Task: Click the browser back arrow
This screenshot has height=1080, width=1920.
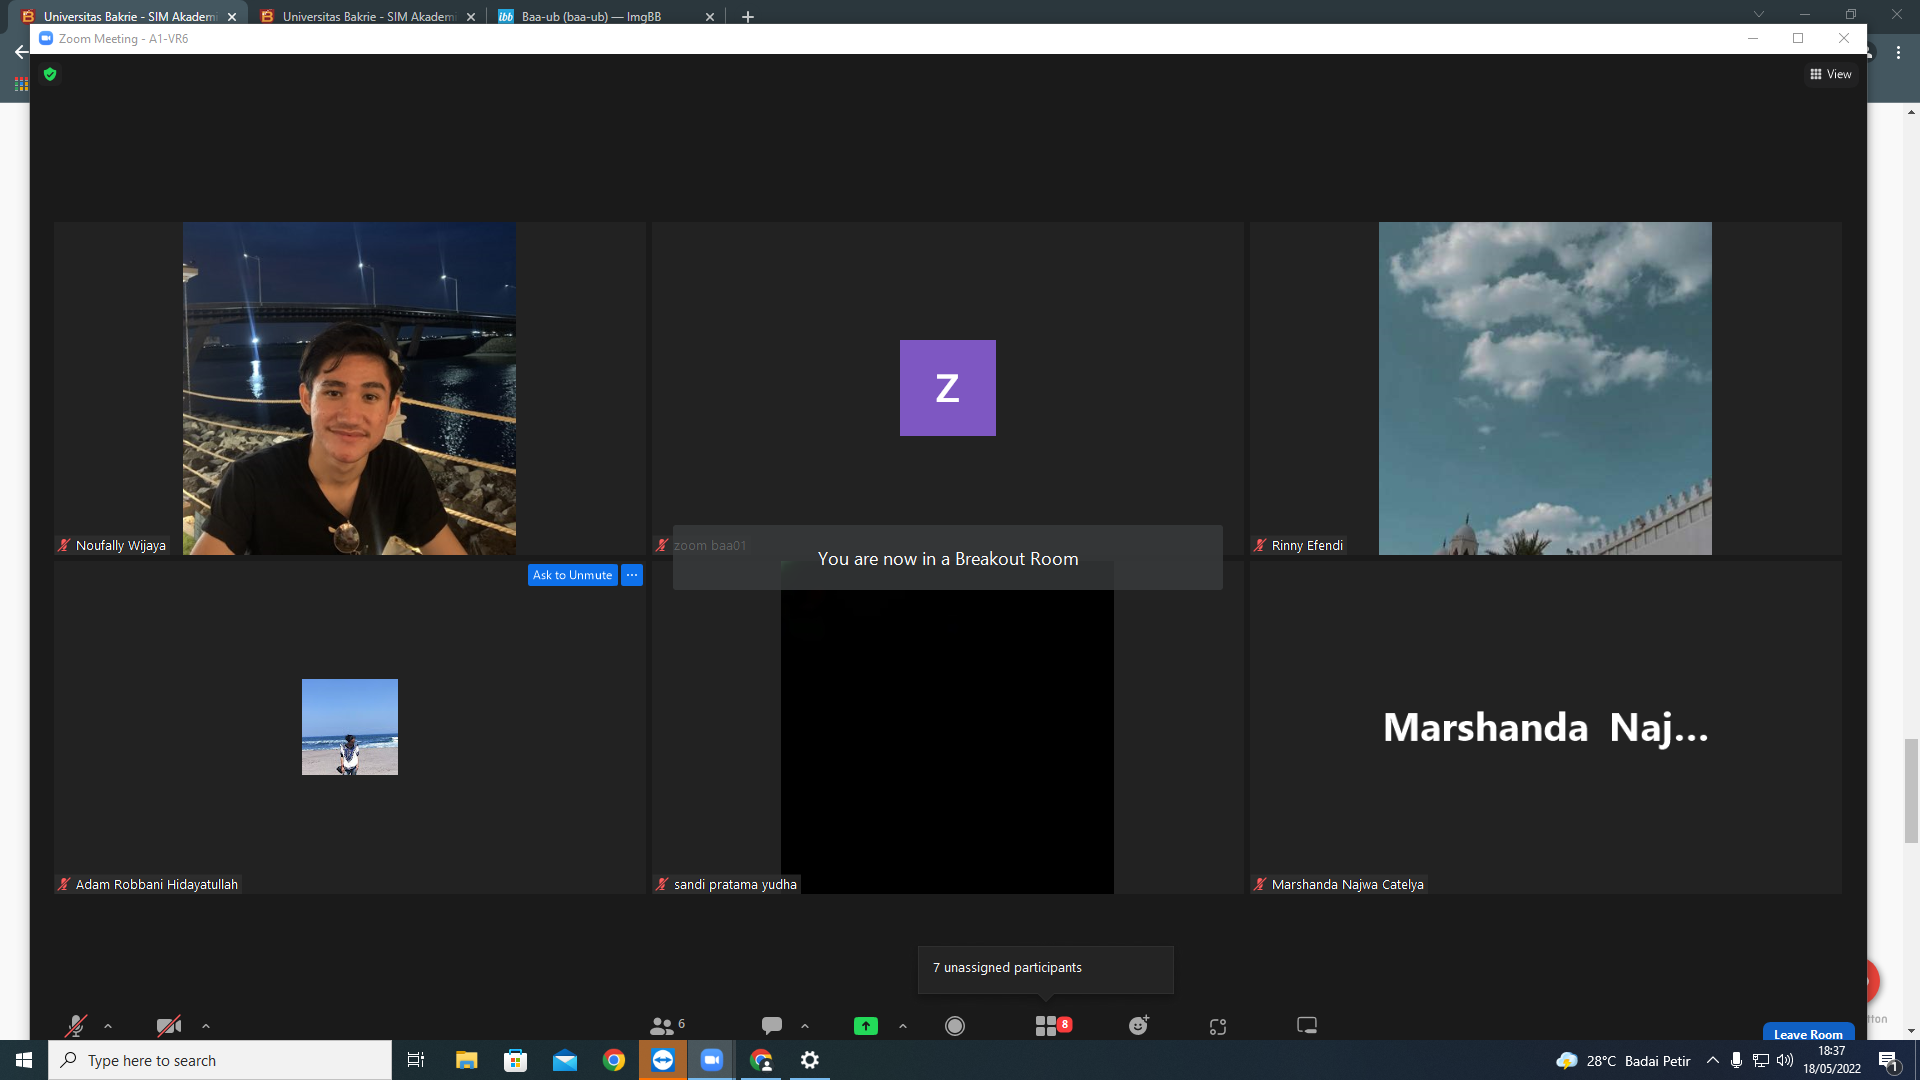Action: click(x=21, y=52)
